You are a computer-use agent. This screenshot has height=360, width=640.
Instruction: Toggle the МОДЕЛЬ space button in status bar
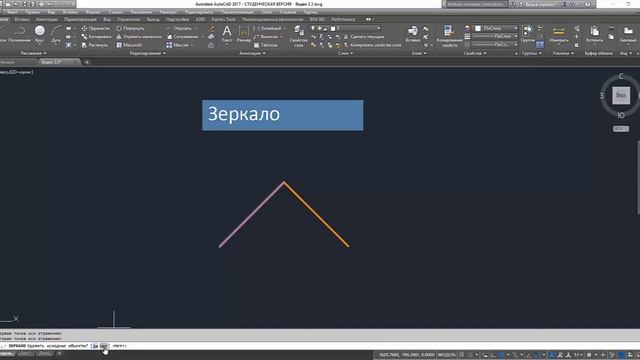(447, 355)
